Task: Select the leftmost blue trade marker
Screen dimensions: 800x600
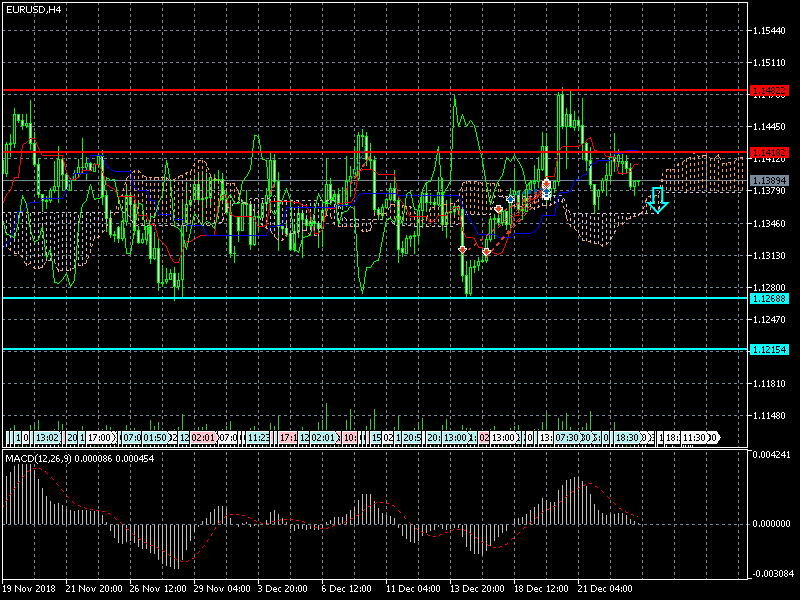Action: pyautogui.click(x=511, y=200)
